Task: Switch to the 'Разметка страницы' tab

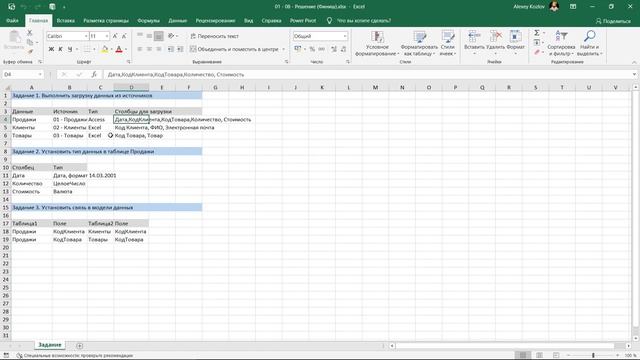Action: pyautogui.click(x=106, y=20)
